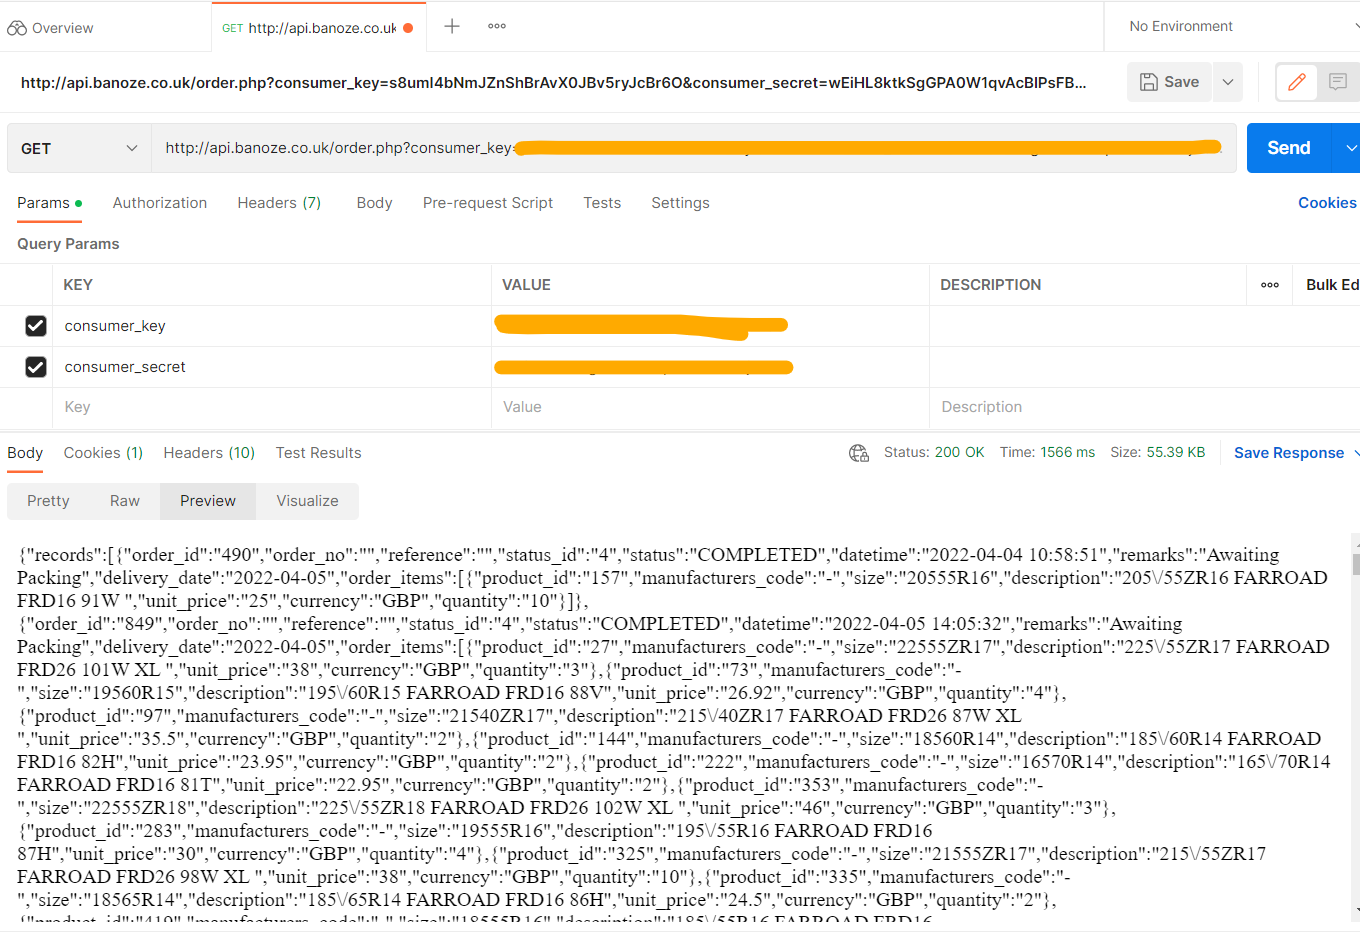Expand the Save options arrow
Viewport: 1360px width, 938px height.
click(1228, 82)
